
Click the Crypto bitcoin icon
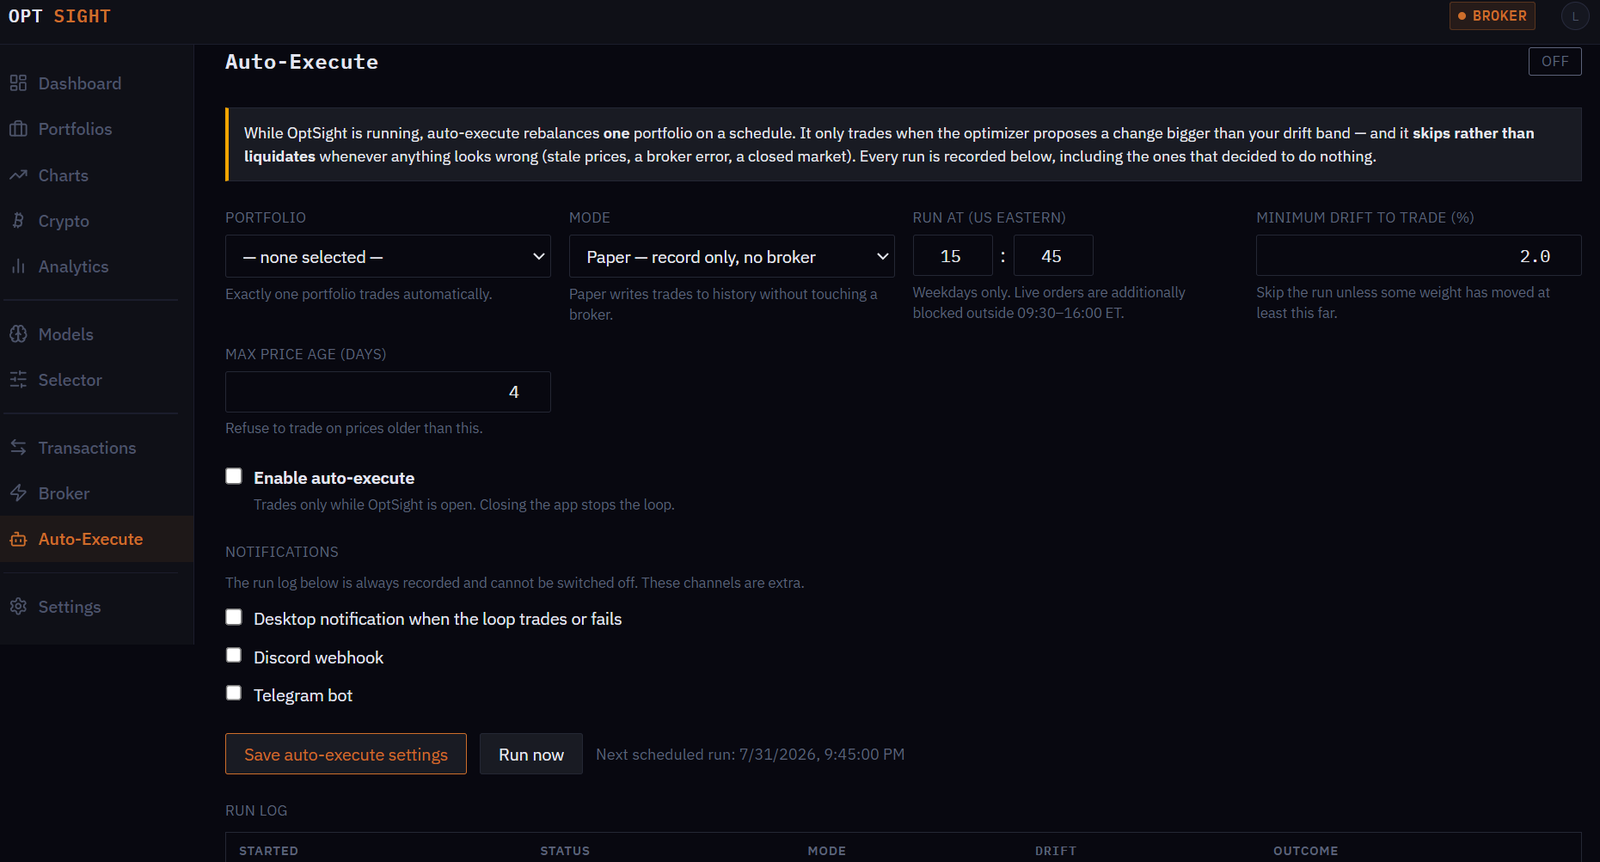[18, 221]
